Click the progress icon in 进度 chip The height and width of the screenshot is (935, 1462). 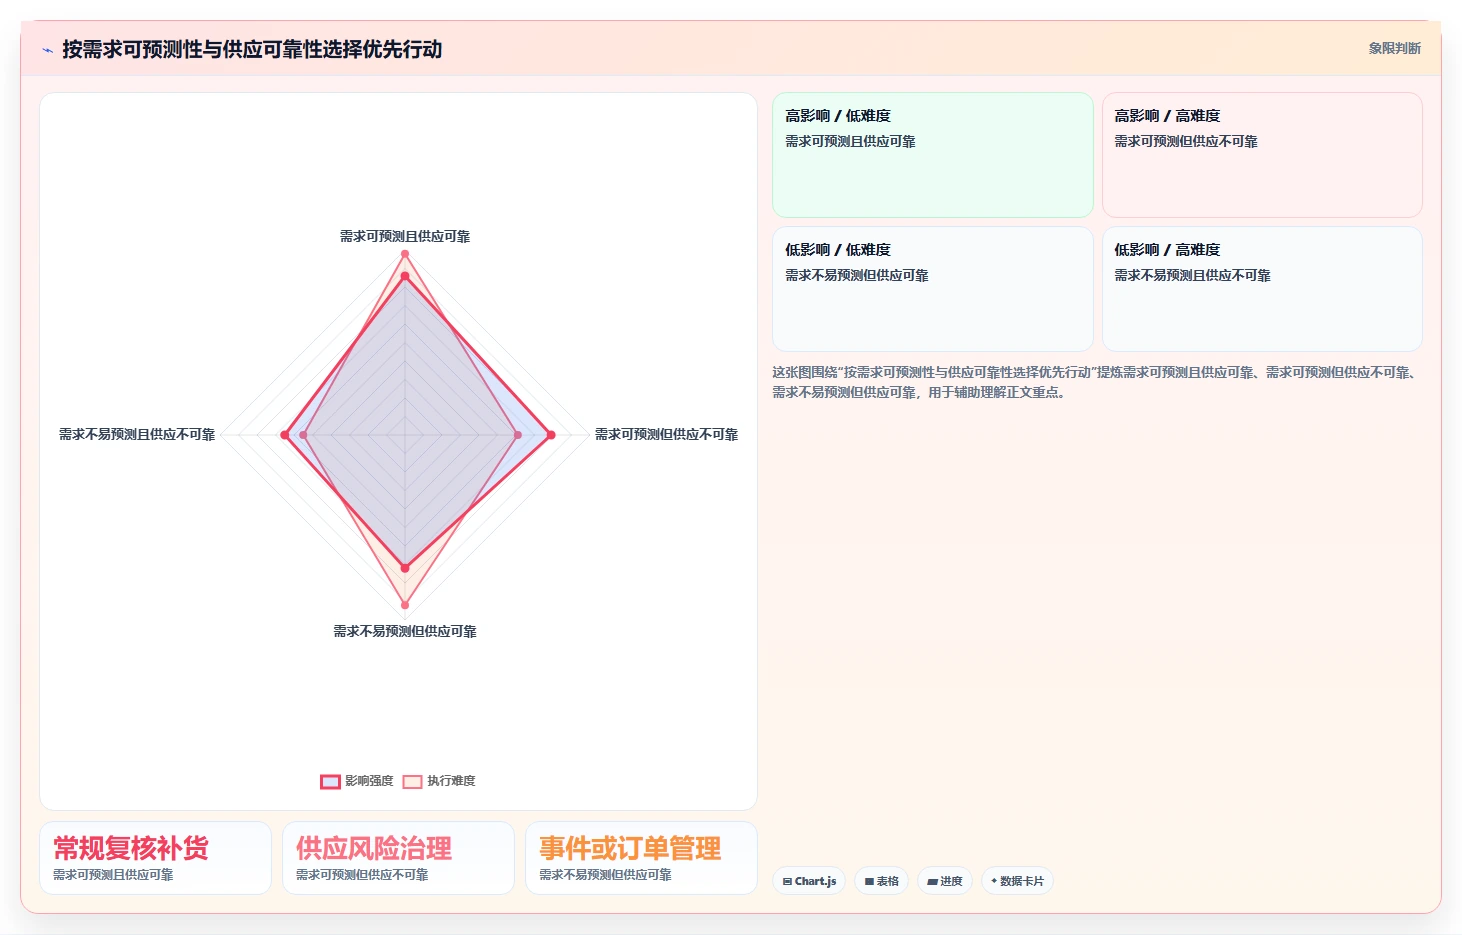932,881
